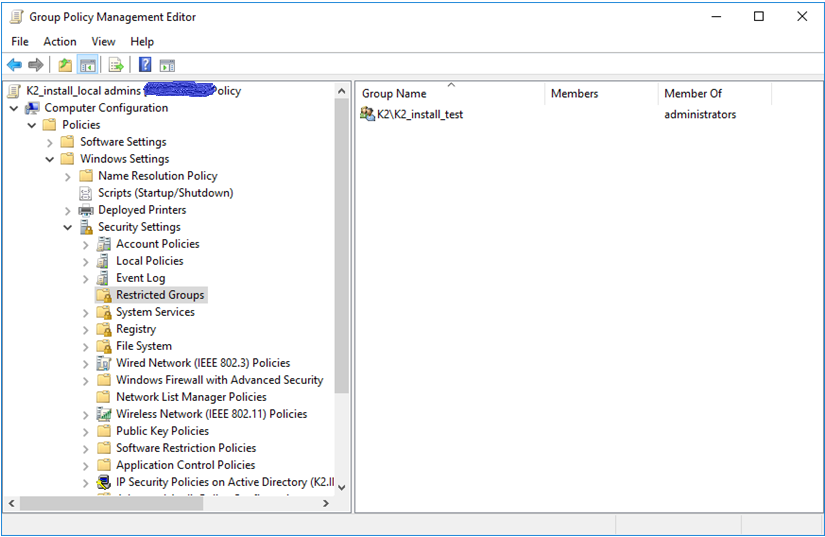Image resolution: width=825 pixels, height=537 pixels.
Task: Click the policy scroll icon at tree root
Action: coord(14,91)
